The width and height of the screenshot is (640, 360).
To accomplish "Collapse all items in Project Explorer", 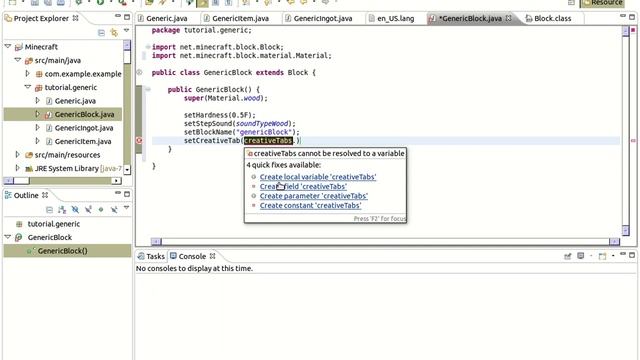I will pos(101,33).
